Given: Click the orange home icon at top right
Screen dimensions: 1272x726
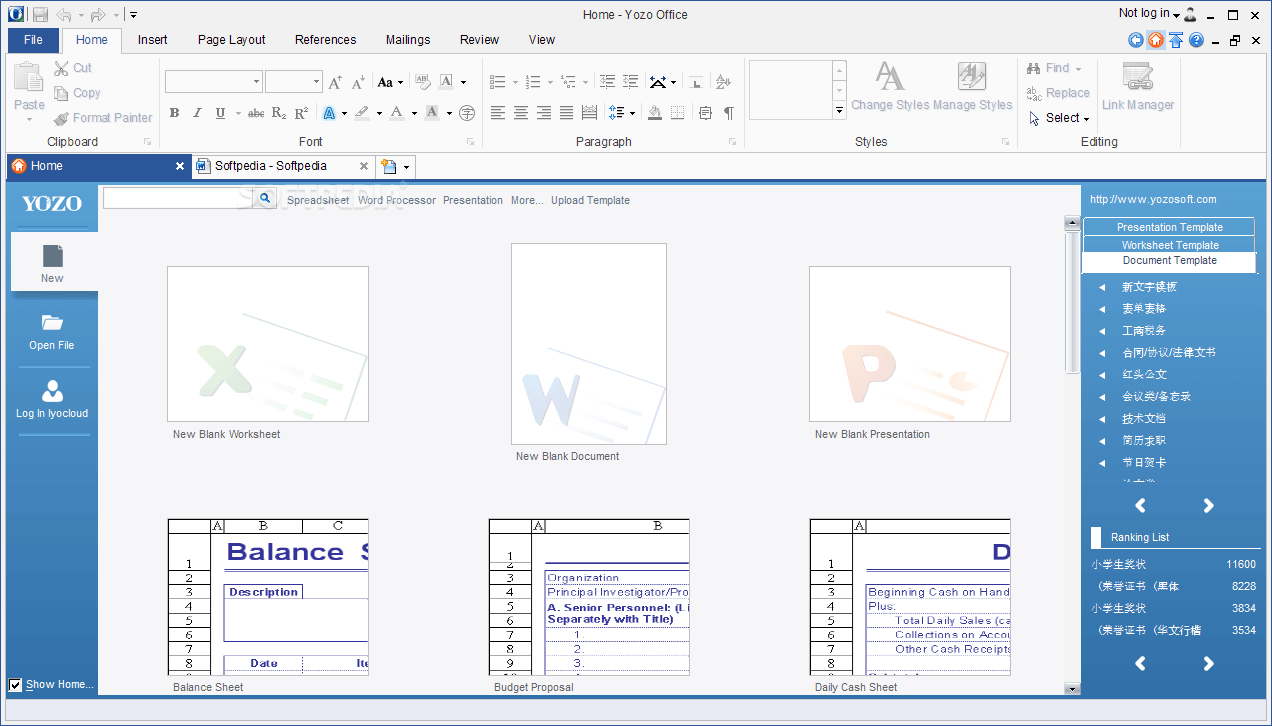Looking at the screenshot, I should coord(1156,40).
